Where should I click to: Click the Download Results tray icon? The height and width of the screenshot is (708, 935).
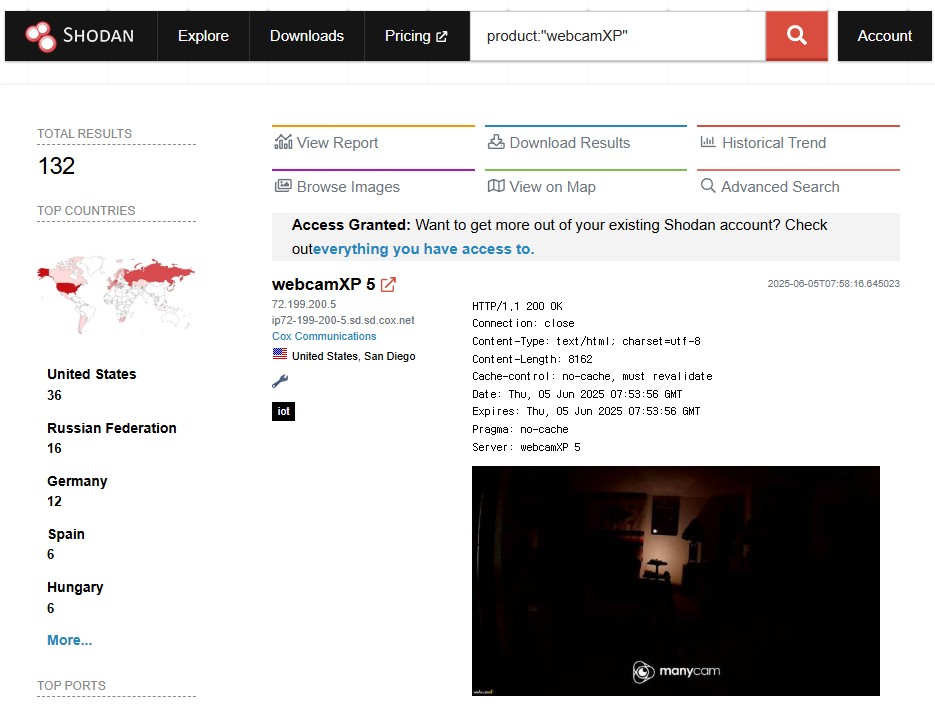(496, 142)
